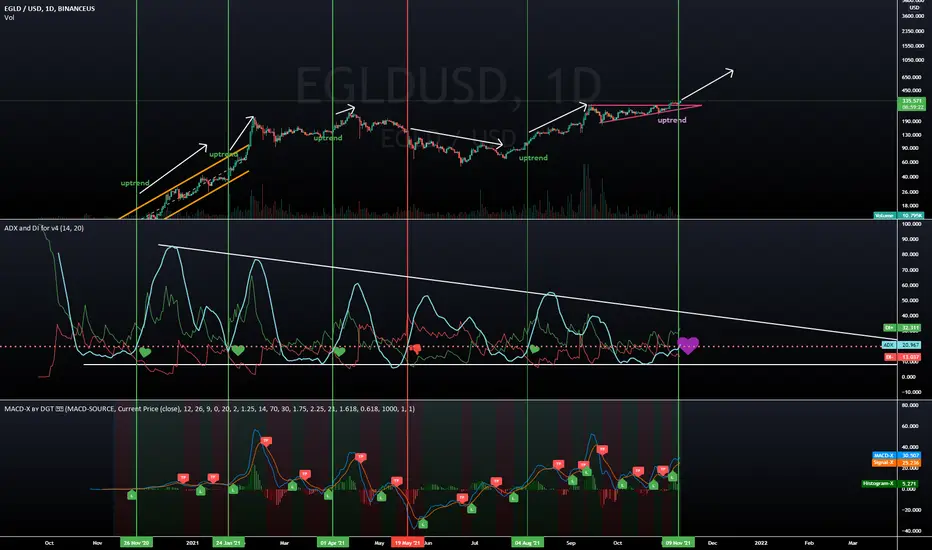Click -40.000 on the MACD pane axis

coord(912,531)
